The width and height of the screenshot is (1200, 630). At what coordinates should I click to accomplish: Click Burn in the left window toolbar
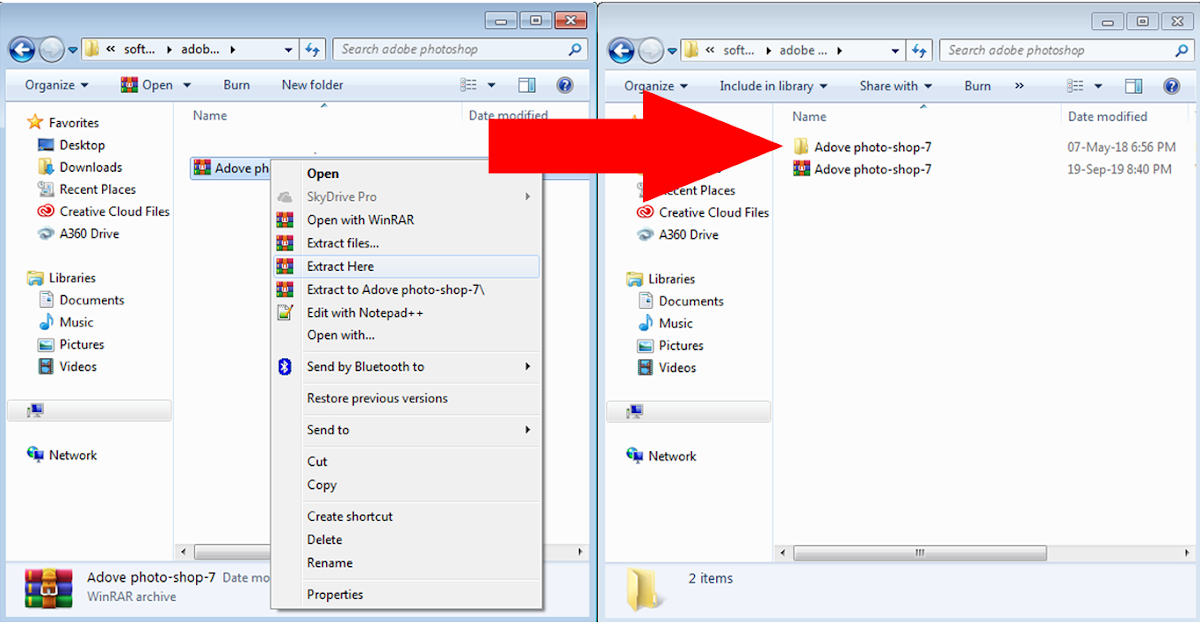point(237,85)
